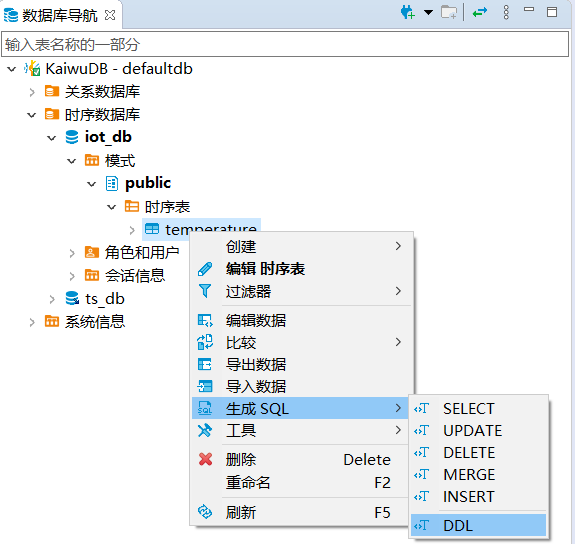Click the 关系数据库 folder icon
This screenshot has height=544, width=575.
click(x=52, y=91)
